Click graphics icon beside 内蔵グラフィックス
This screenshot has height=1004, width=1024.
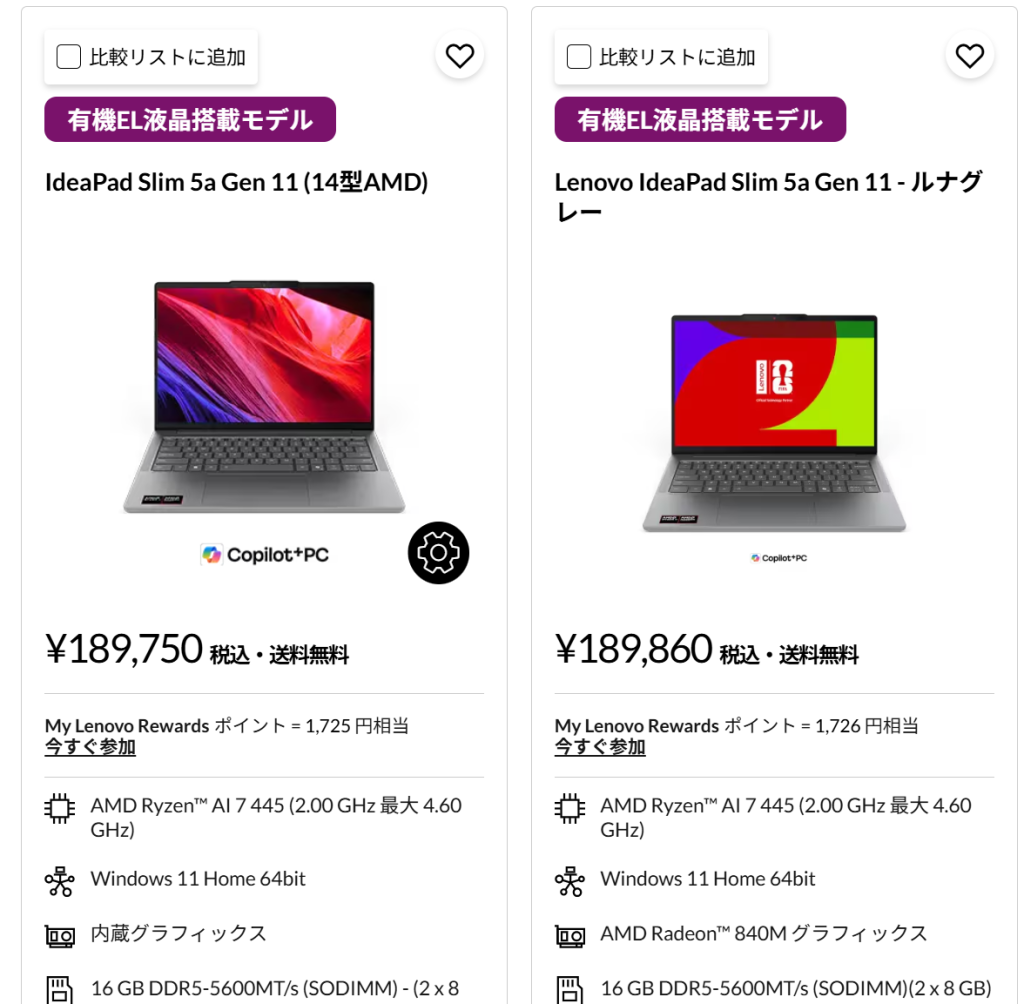click(59, 936)
